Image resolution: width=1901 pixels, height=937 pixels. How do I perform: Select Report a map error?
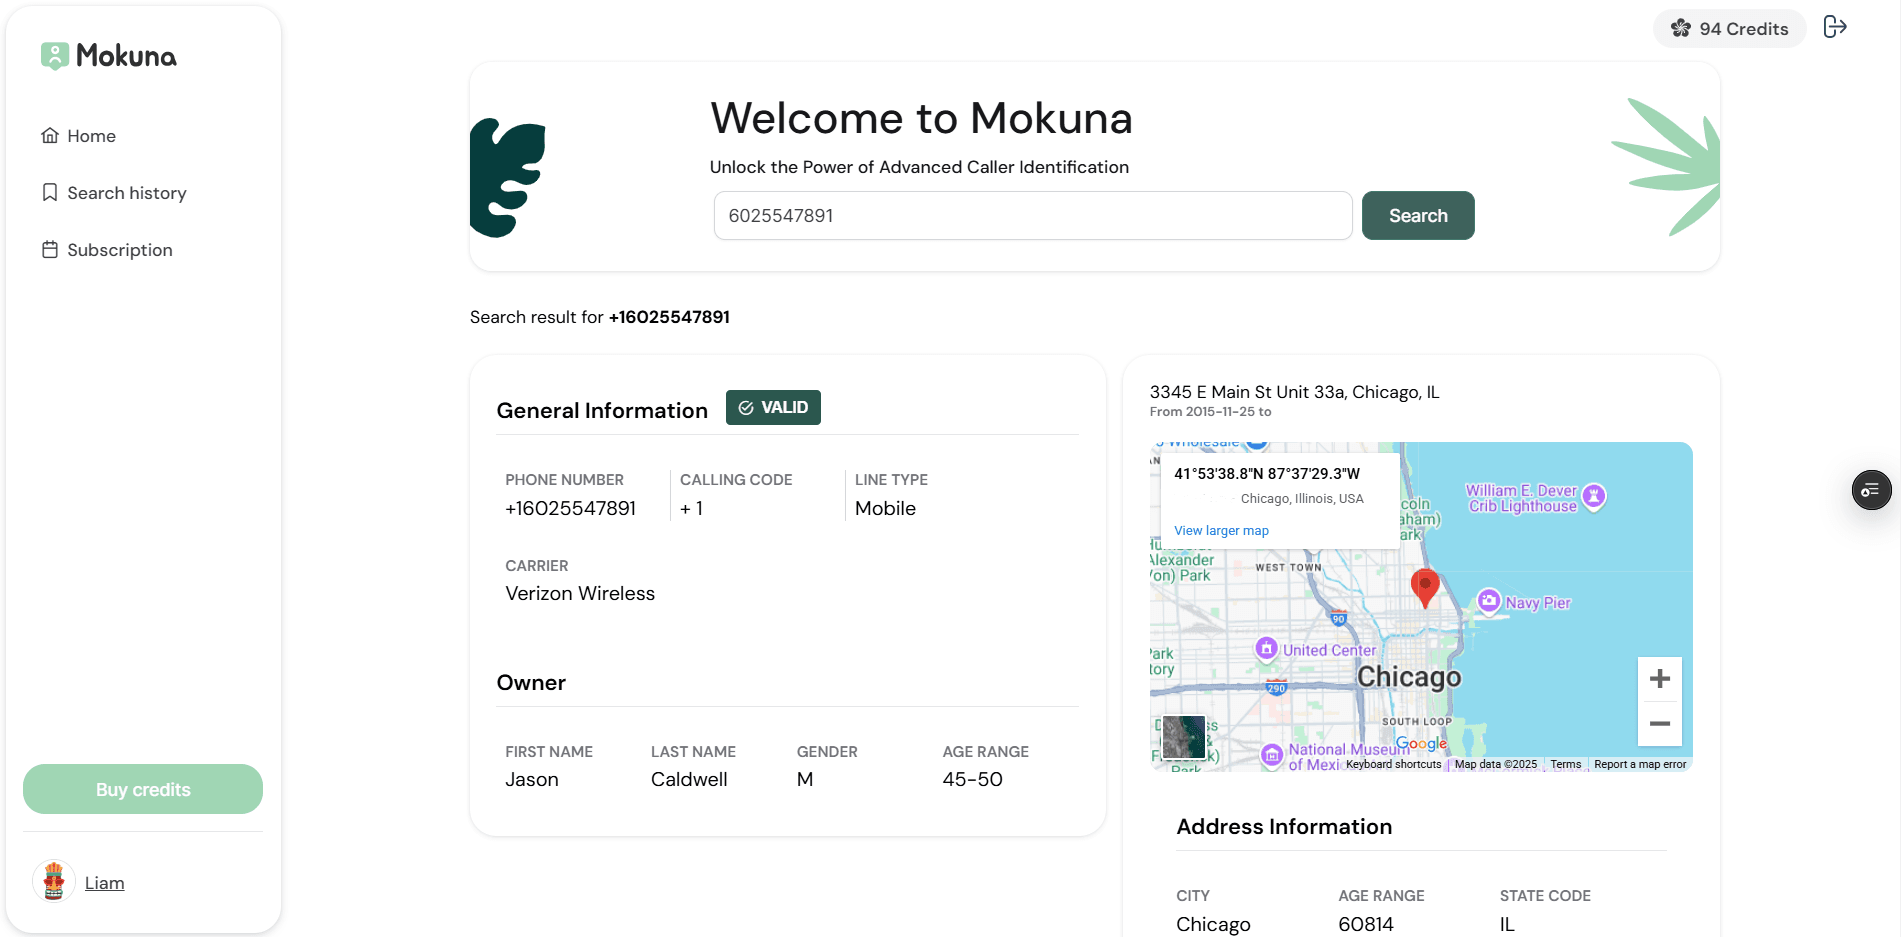1639,764
